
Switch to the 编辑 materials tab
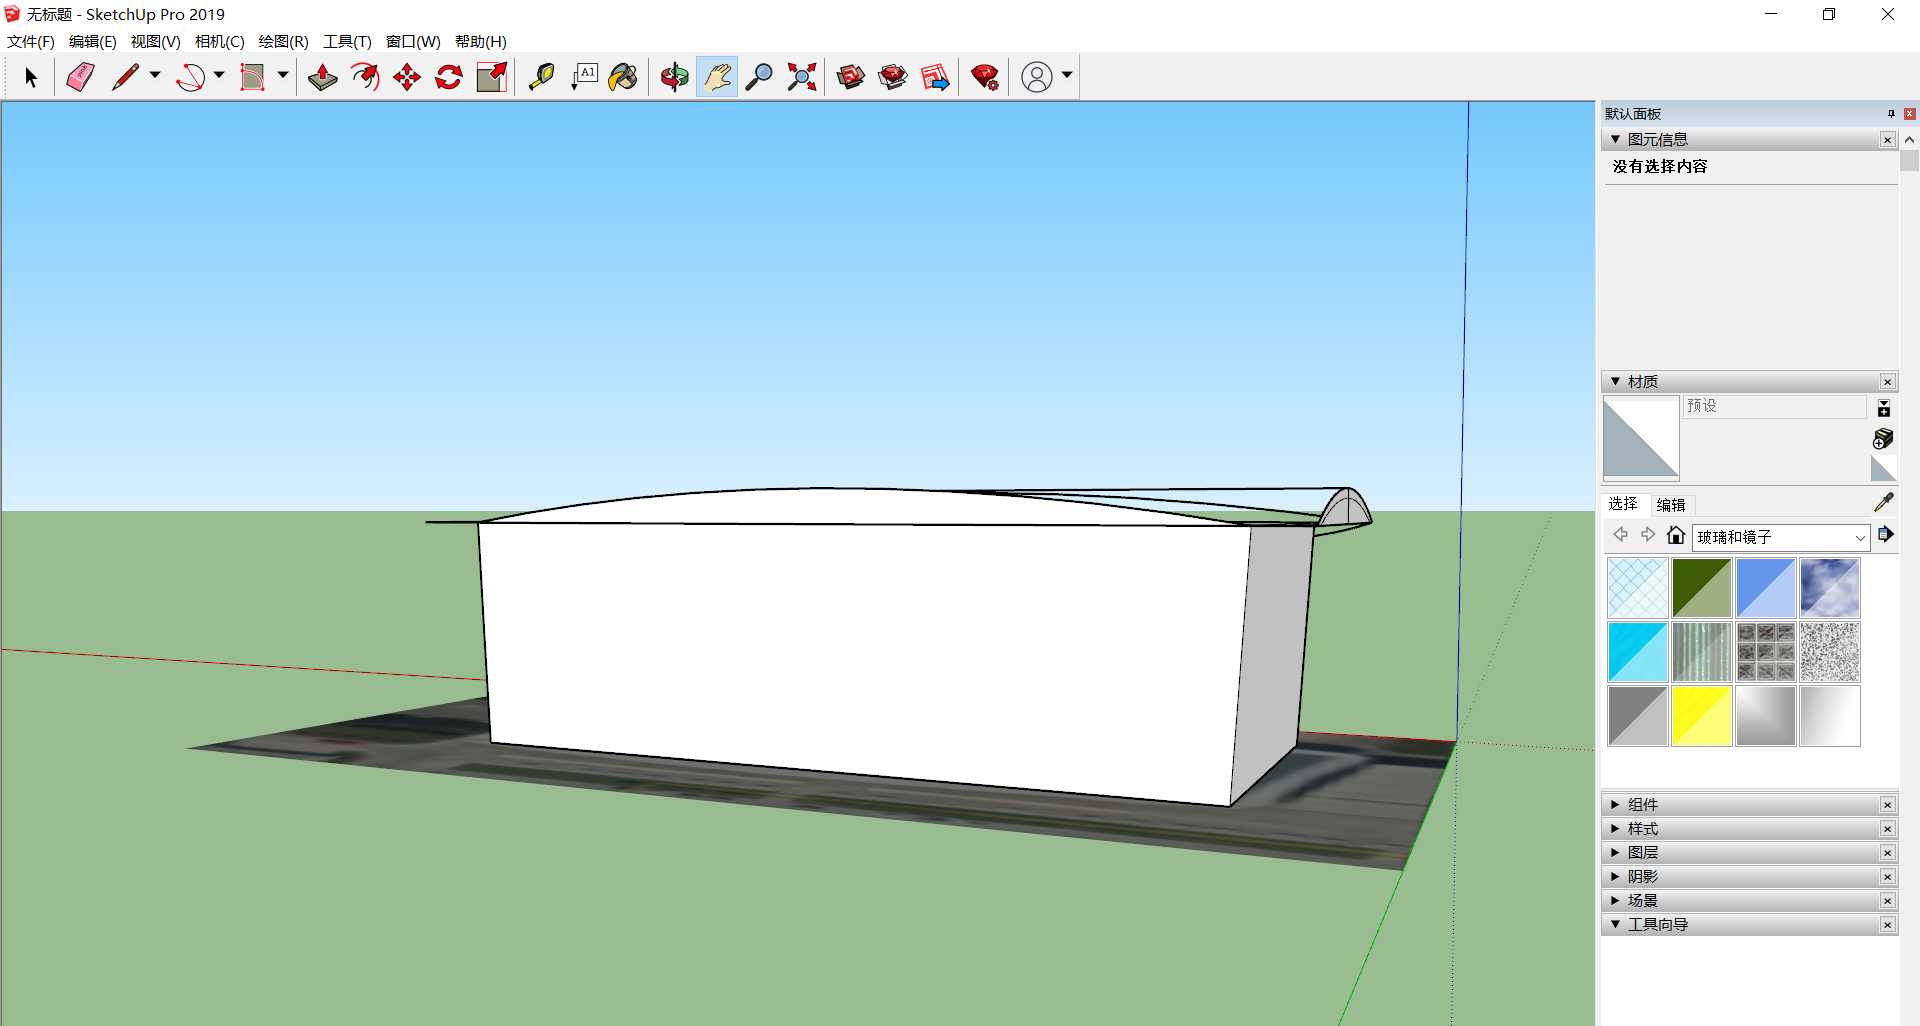pos(1671,505)
